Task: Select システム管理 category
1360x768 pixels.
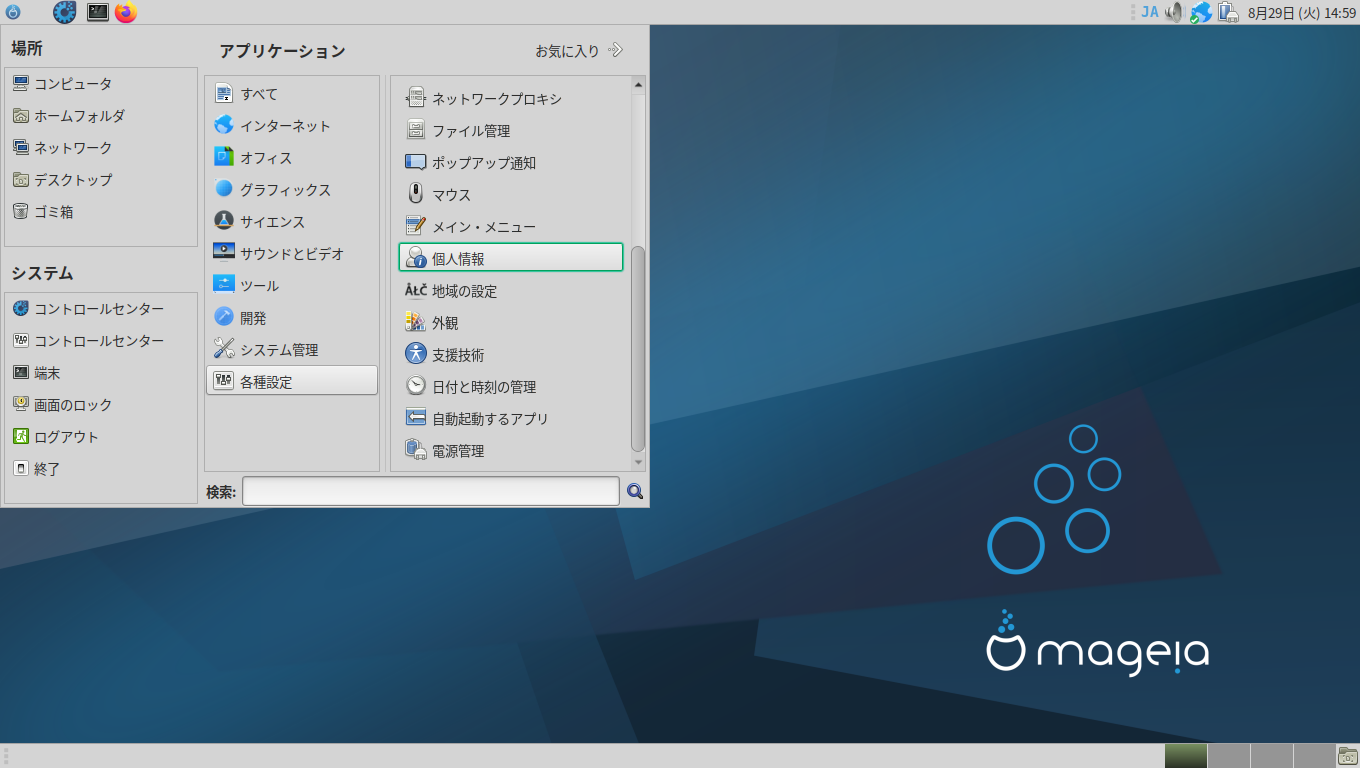Action: pos(292,350)
